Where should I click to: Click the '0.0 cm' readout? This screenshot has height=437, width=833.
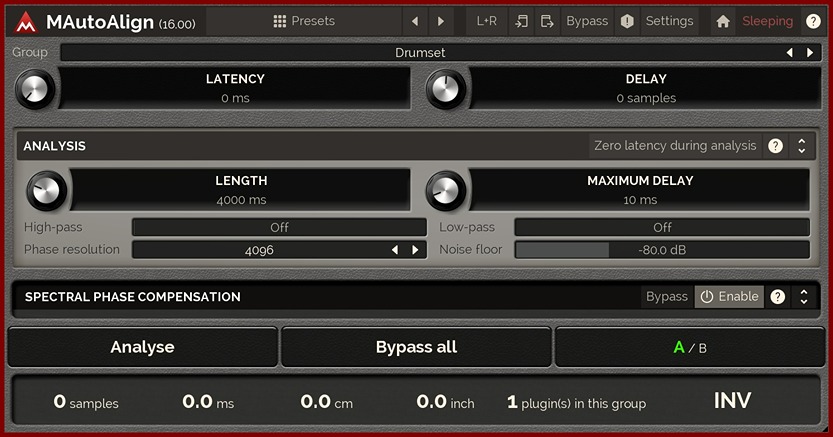326,402
